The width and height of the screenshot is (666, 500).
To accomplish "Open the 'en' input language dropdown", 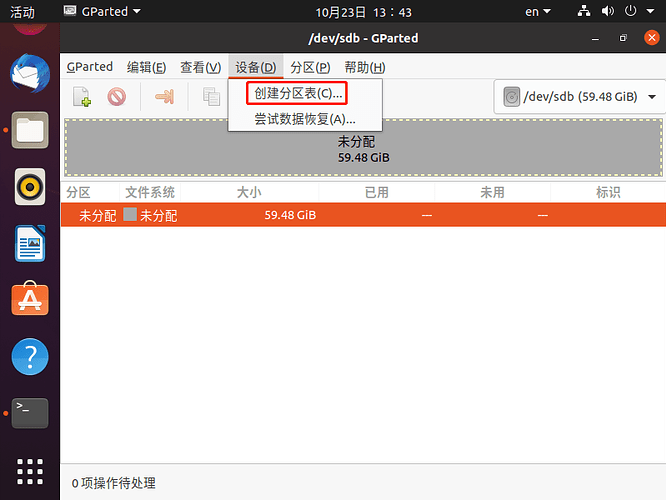I will [x=538, y=12].
